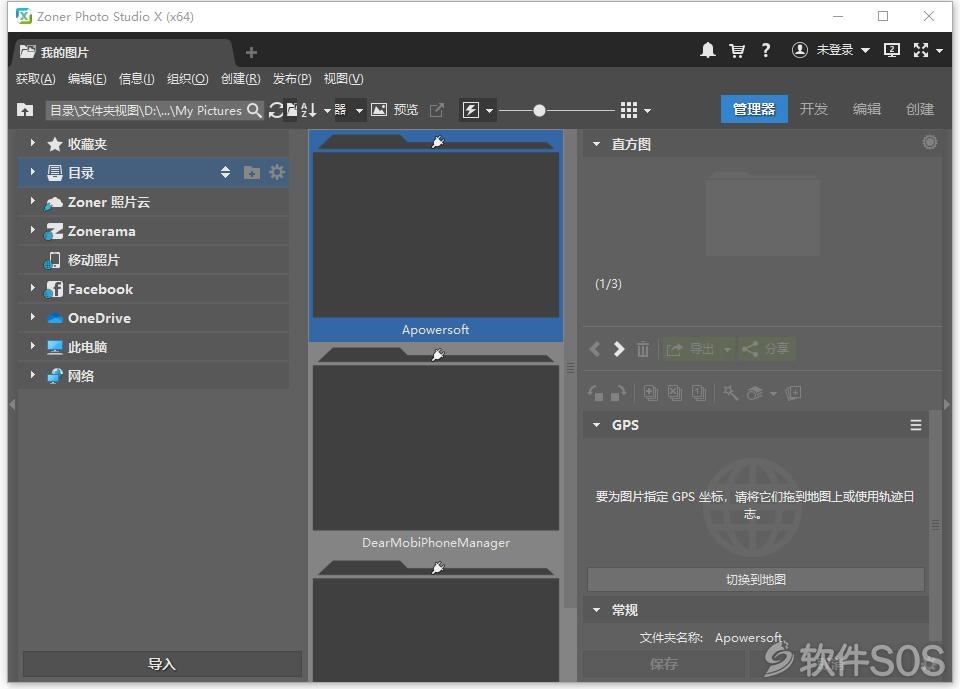This screenshot has width=960, height=689.
Task: Open a new tab with plus button
Action: pyautogui.click(x=251, y=53)
